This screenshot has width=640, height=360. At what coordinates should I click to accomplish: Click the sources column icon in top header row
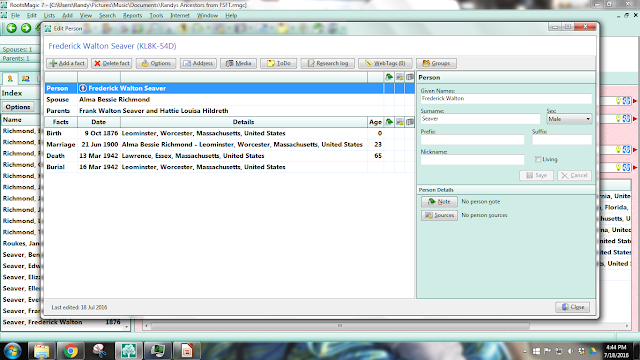point(400,77)
